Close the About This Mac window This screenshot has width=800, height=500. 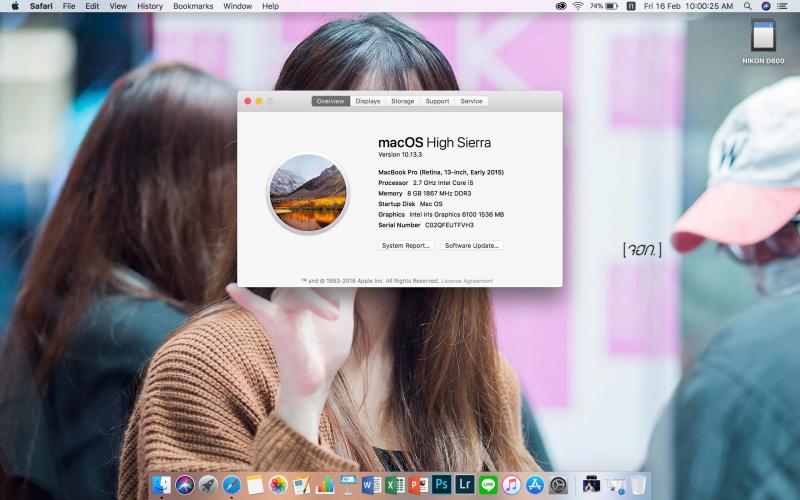tap(248, 101)
